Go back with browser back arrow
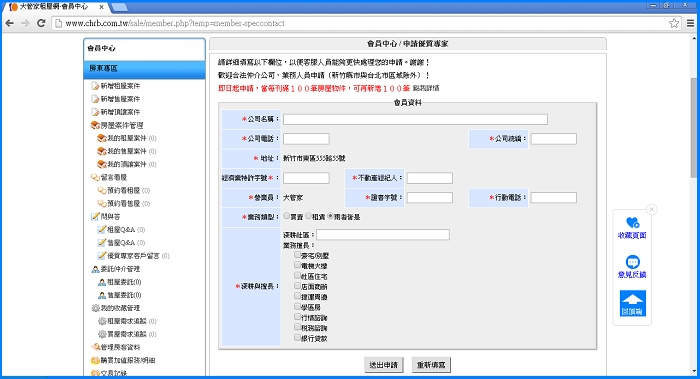 9,23
